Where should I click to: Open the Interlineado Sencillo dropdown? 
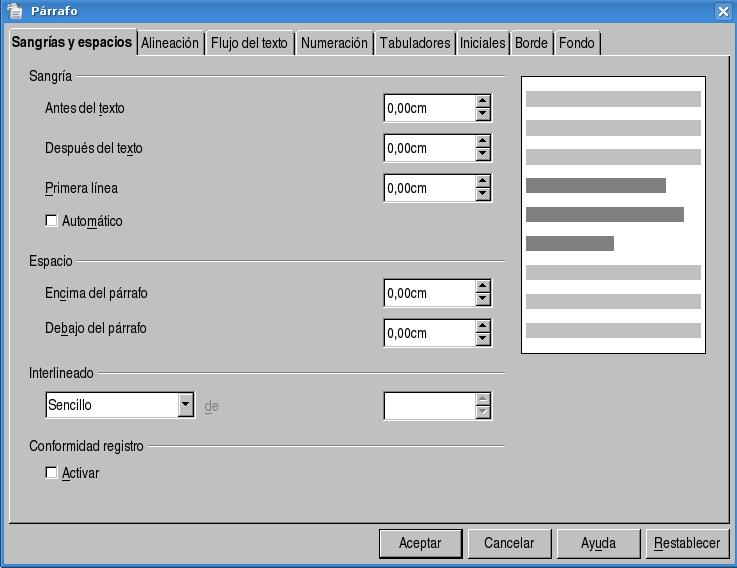pos(185,405)
